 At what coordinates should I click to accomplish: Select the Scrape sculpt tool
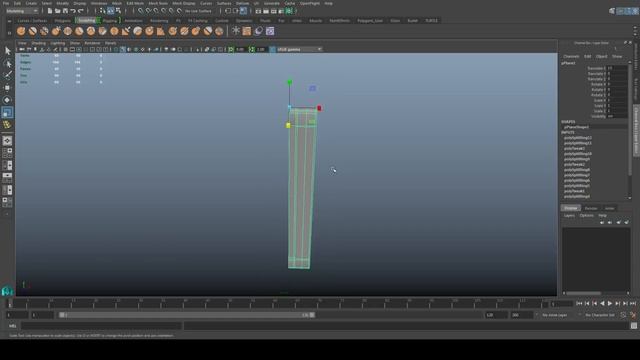point(149,31)
